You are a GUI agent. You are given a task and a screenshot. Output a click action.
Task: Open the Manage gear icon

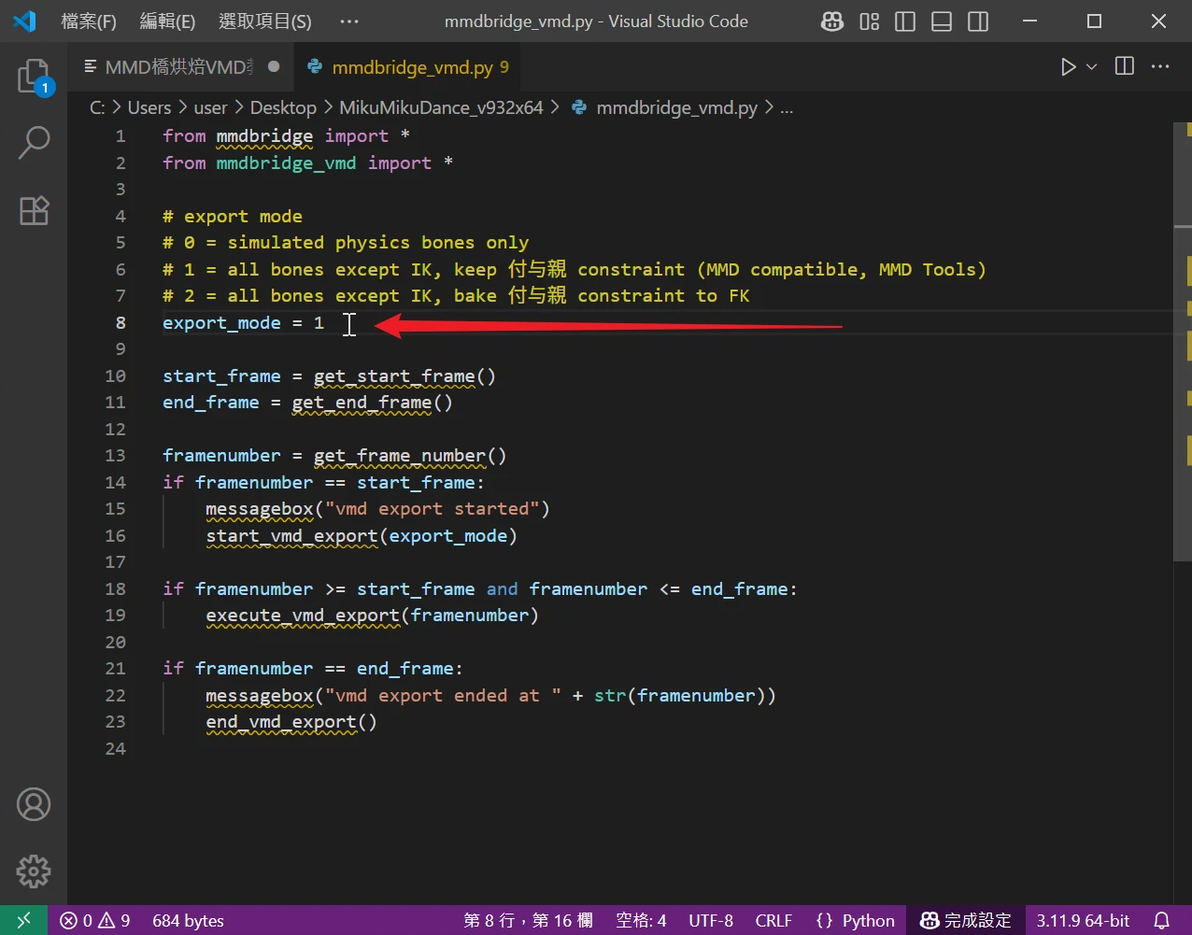[33, 871]
